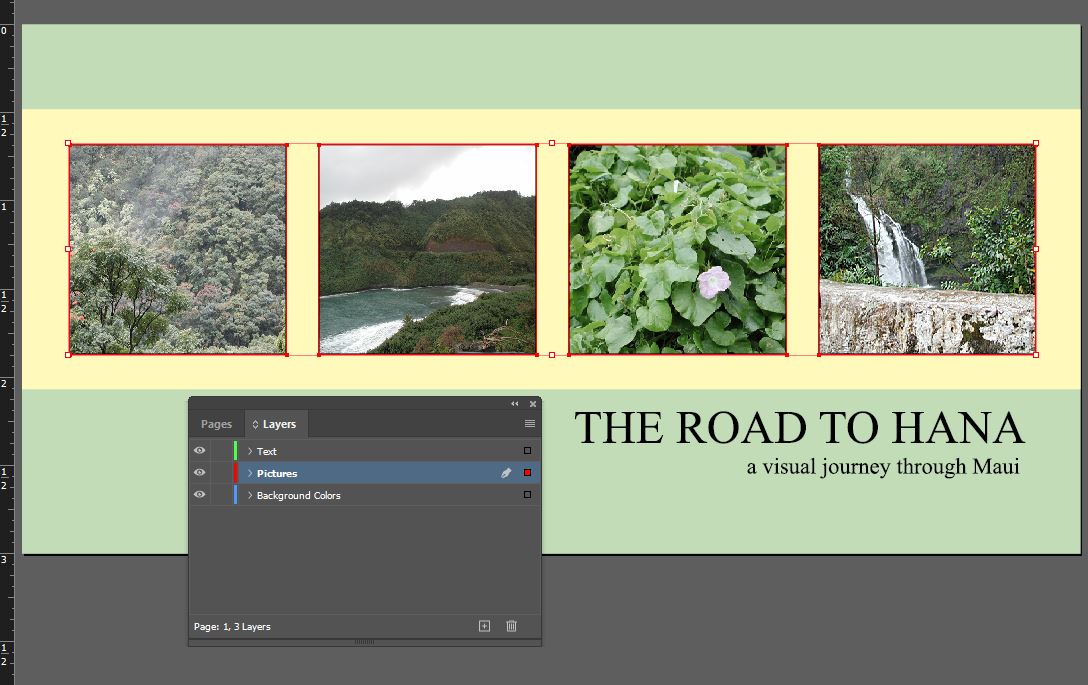
Task: Click "THE ROAD TO HANA" title text
Action: 799,428
